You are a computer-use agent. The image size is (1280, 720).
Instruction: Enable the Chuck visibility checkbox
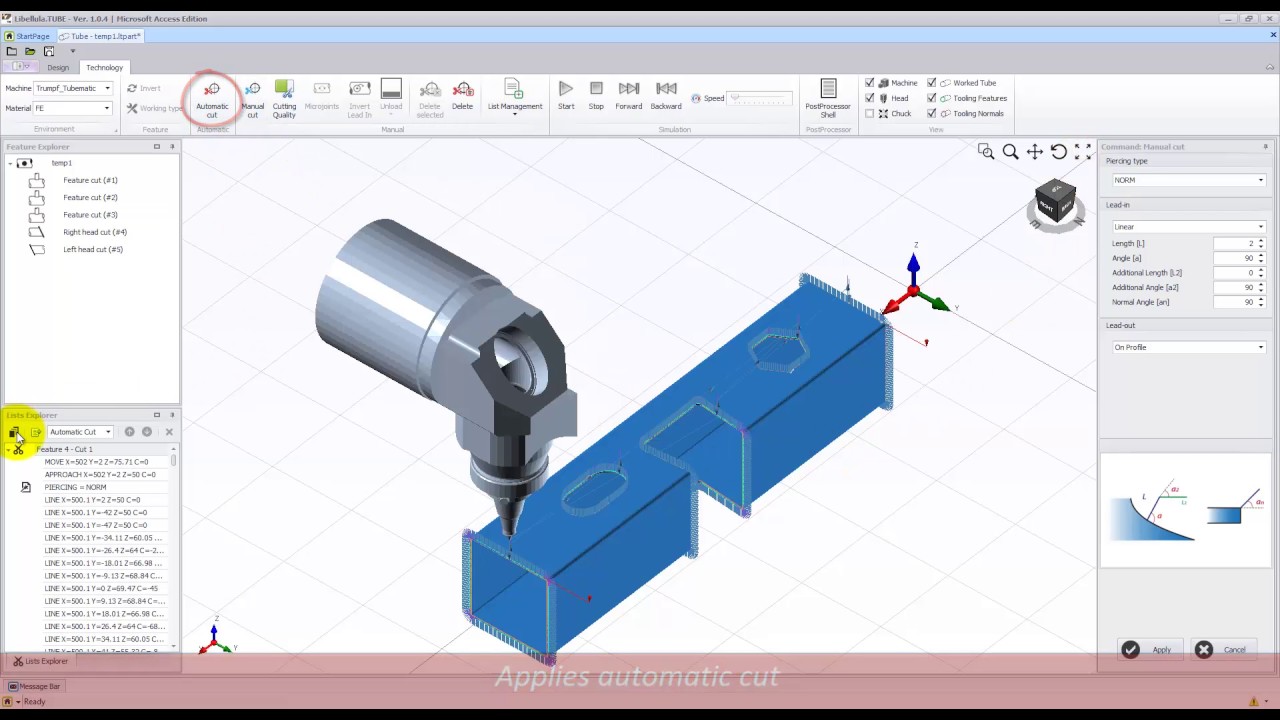[869, 113]
